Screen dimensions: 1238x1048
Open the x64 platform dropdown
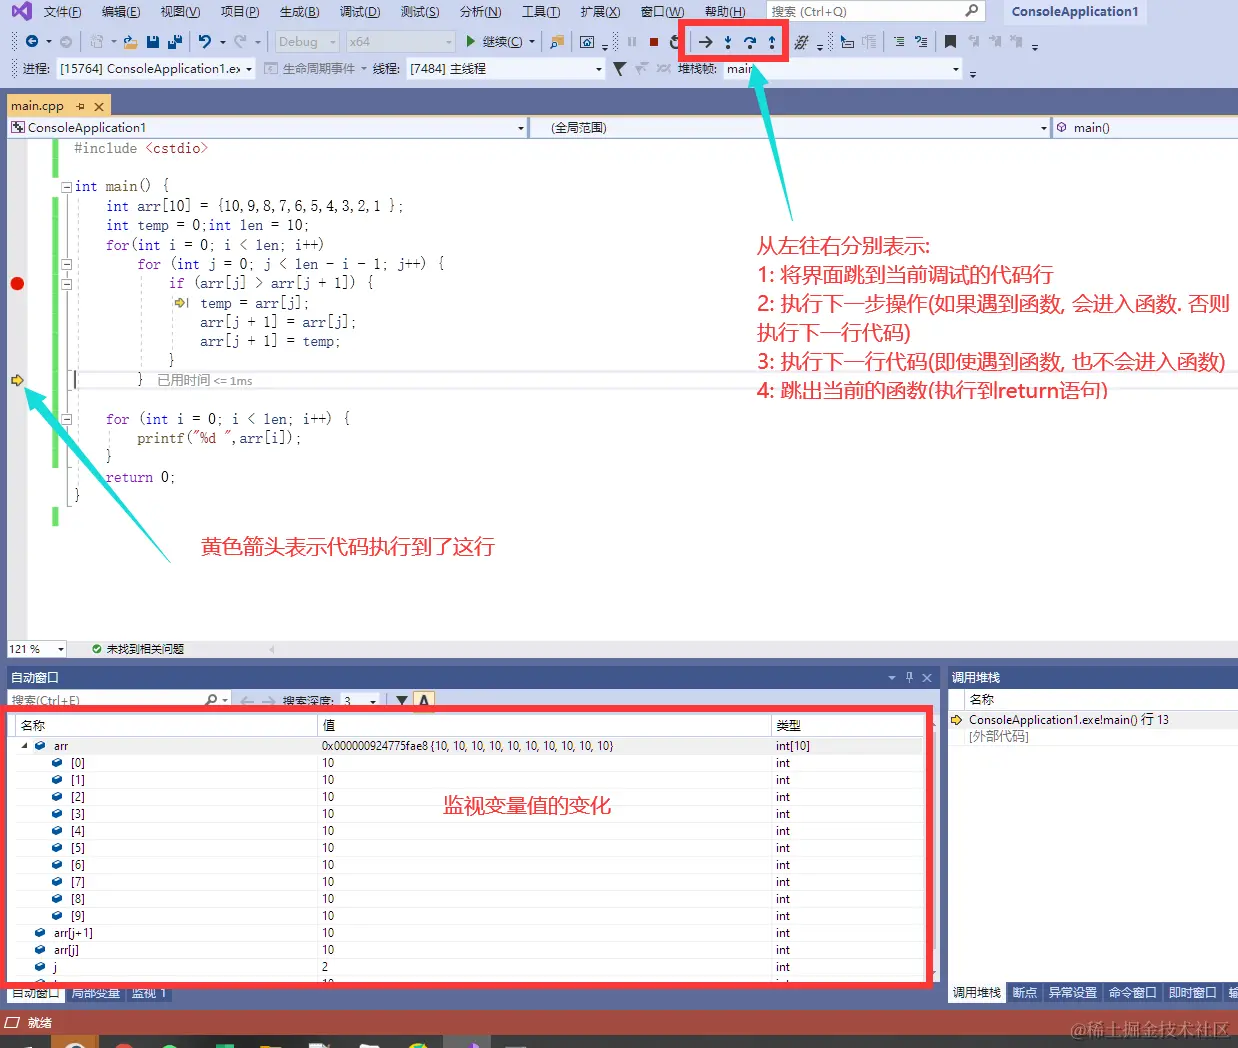[x=400, y=42]
